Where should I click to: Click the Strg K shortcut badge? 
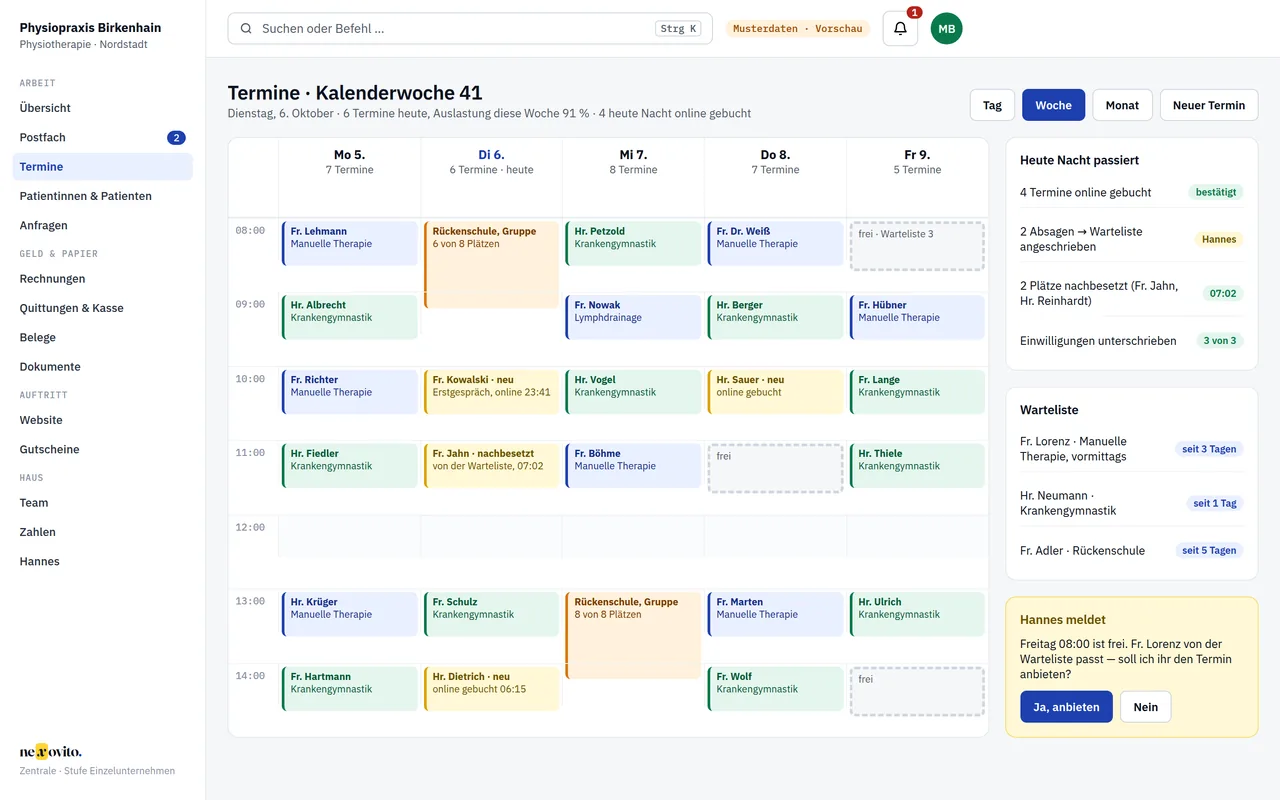point(679,29)
